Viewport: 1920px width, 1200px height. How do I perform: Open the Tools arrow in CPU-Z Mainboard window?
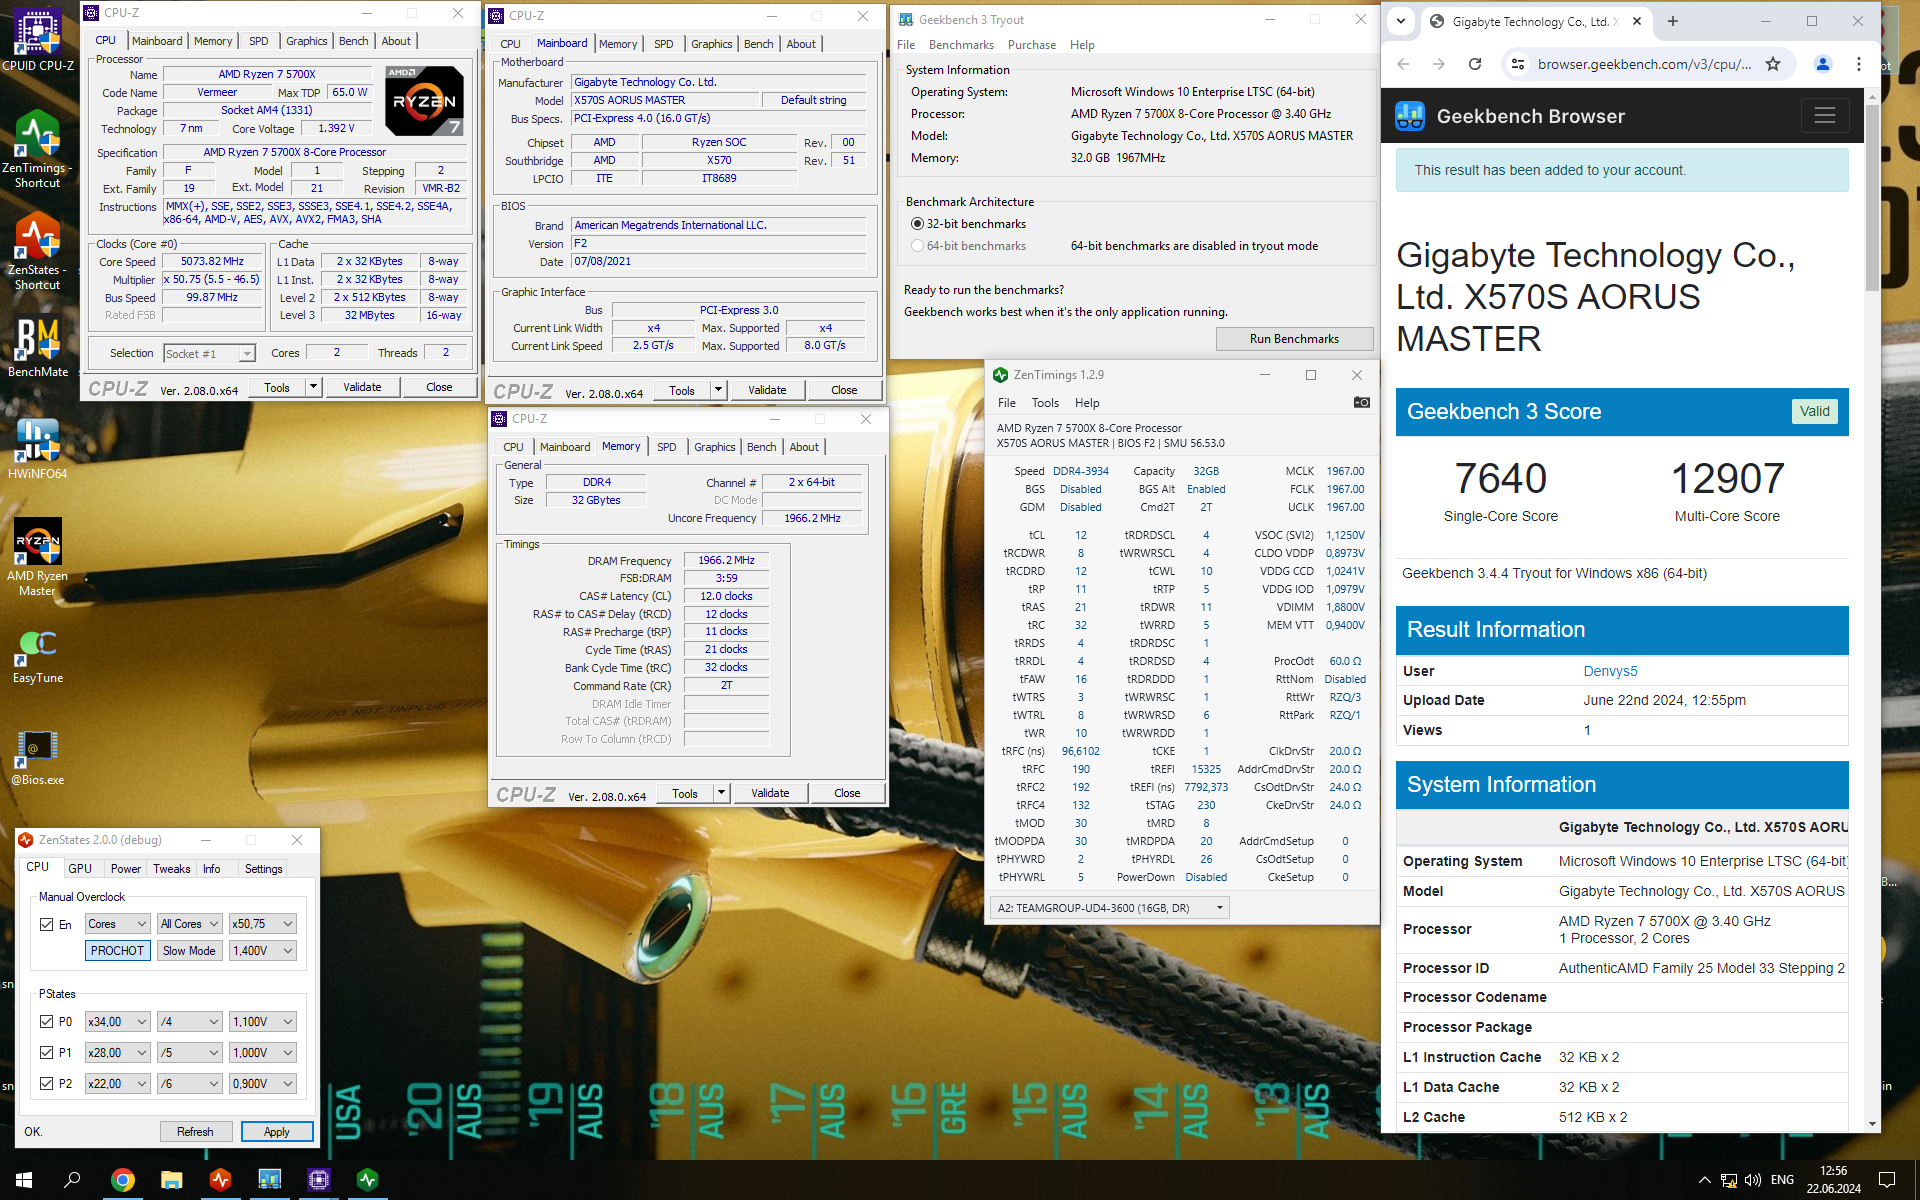click(718, 390)
